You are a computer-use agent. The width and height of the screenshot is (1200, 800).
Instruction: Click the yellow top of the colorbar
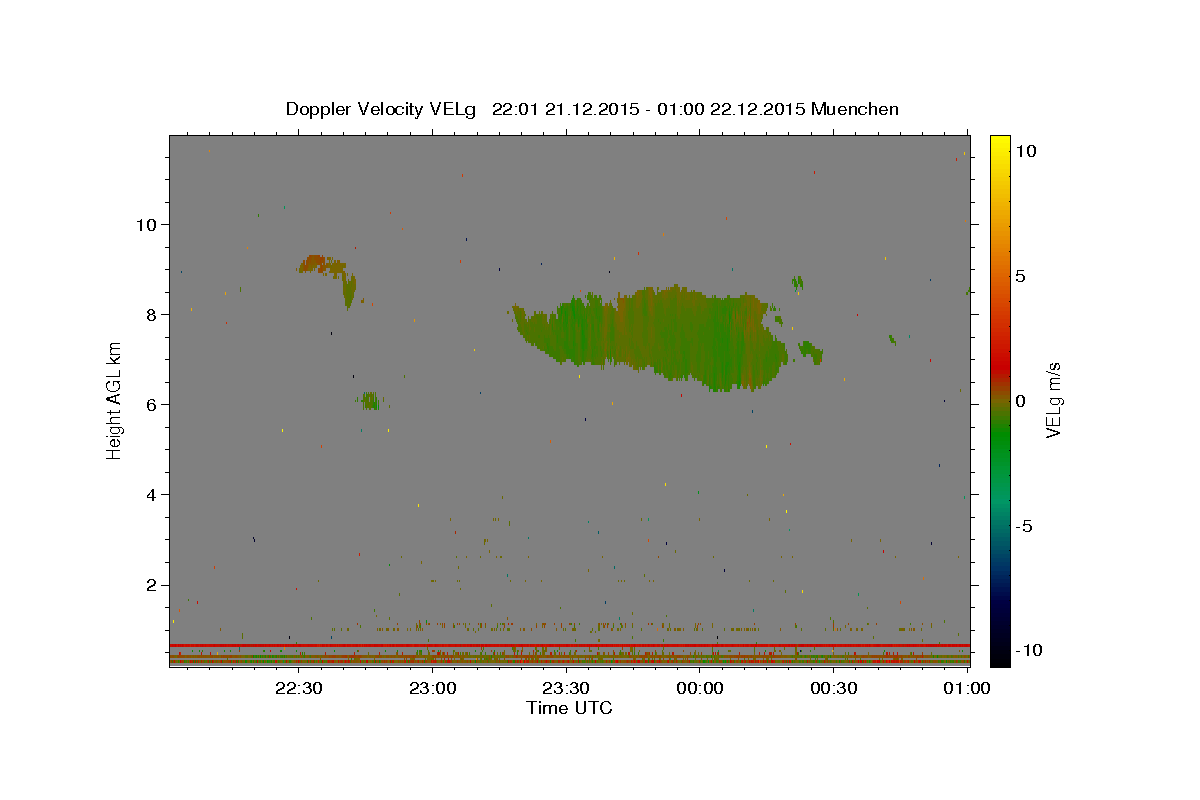999,145
